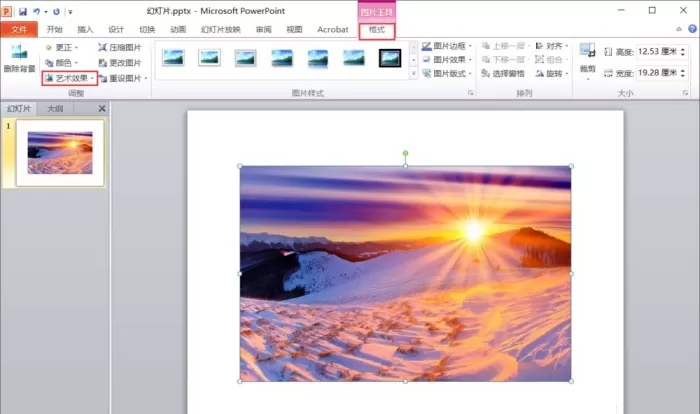Switch to the Acrobat tab
700x414 pixels.
pyautogui.click(x=333, y=29)
